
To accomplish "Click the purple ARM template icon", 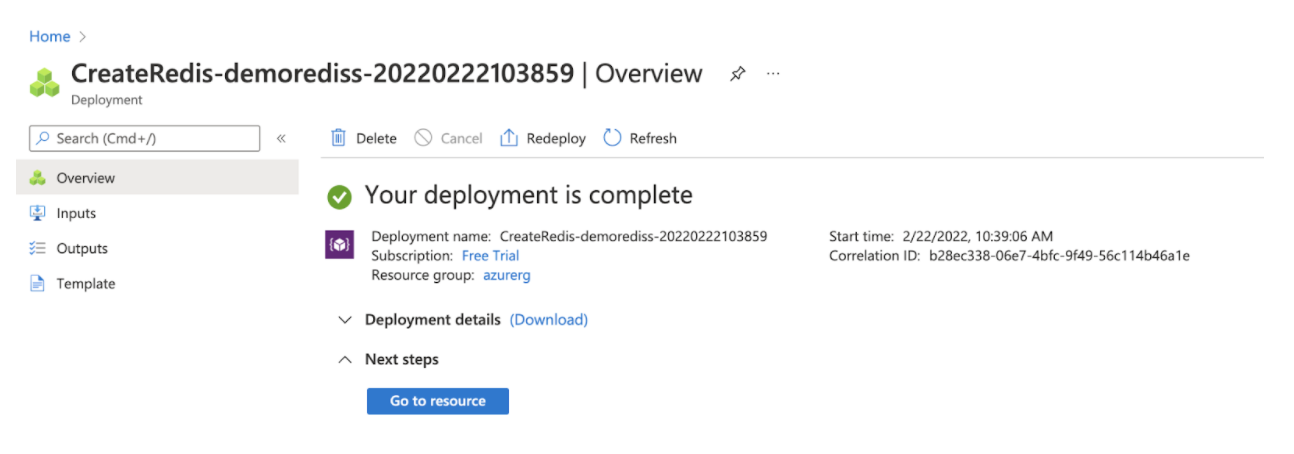I will click(x=340, y=244).
